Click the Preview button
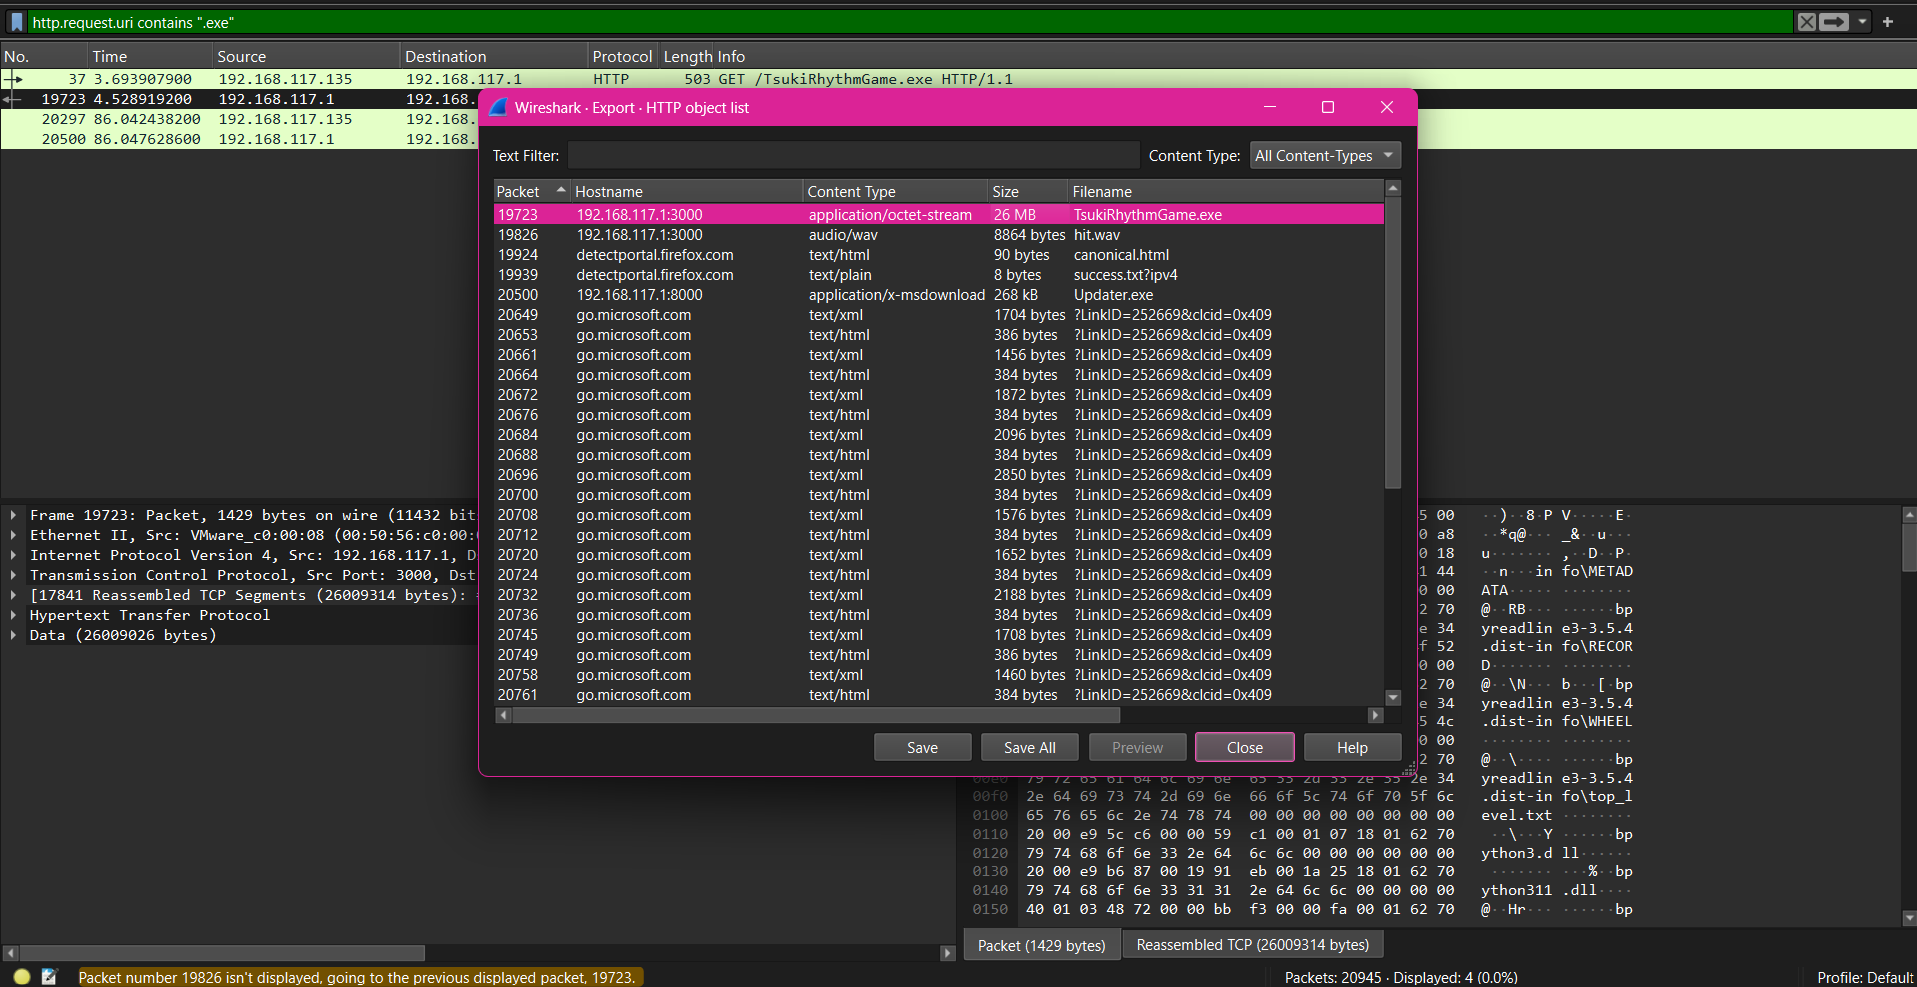The height and width of the screenshot is (987, 1917). [x=1137, y=747]
